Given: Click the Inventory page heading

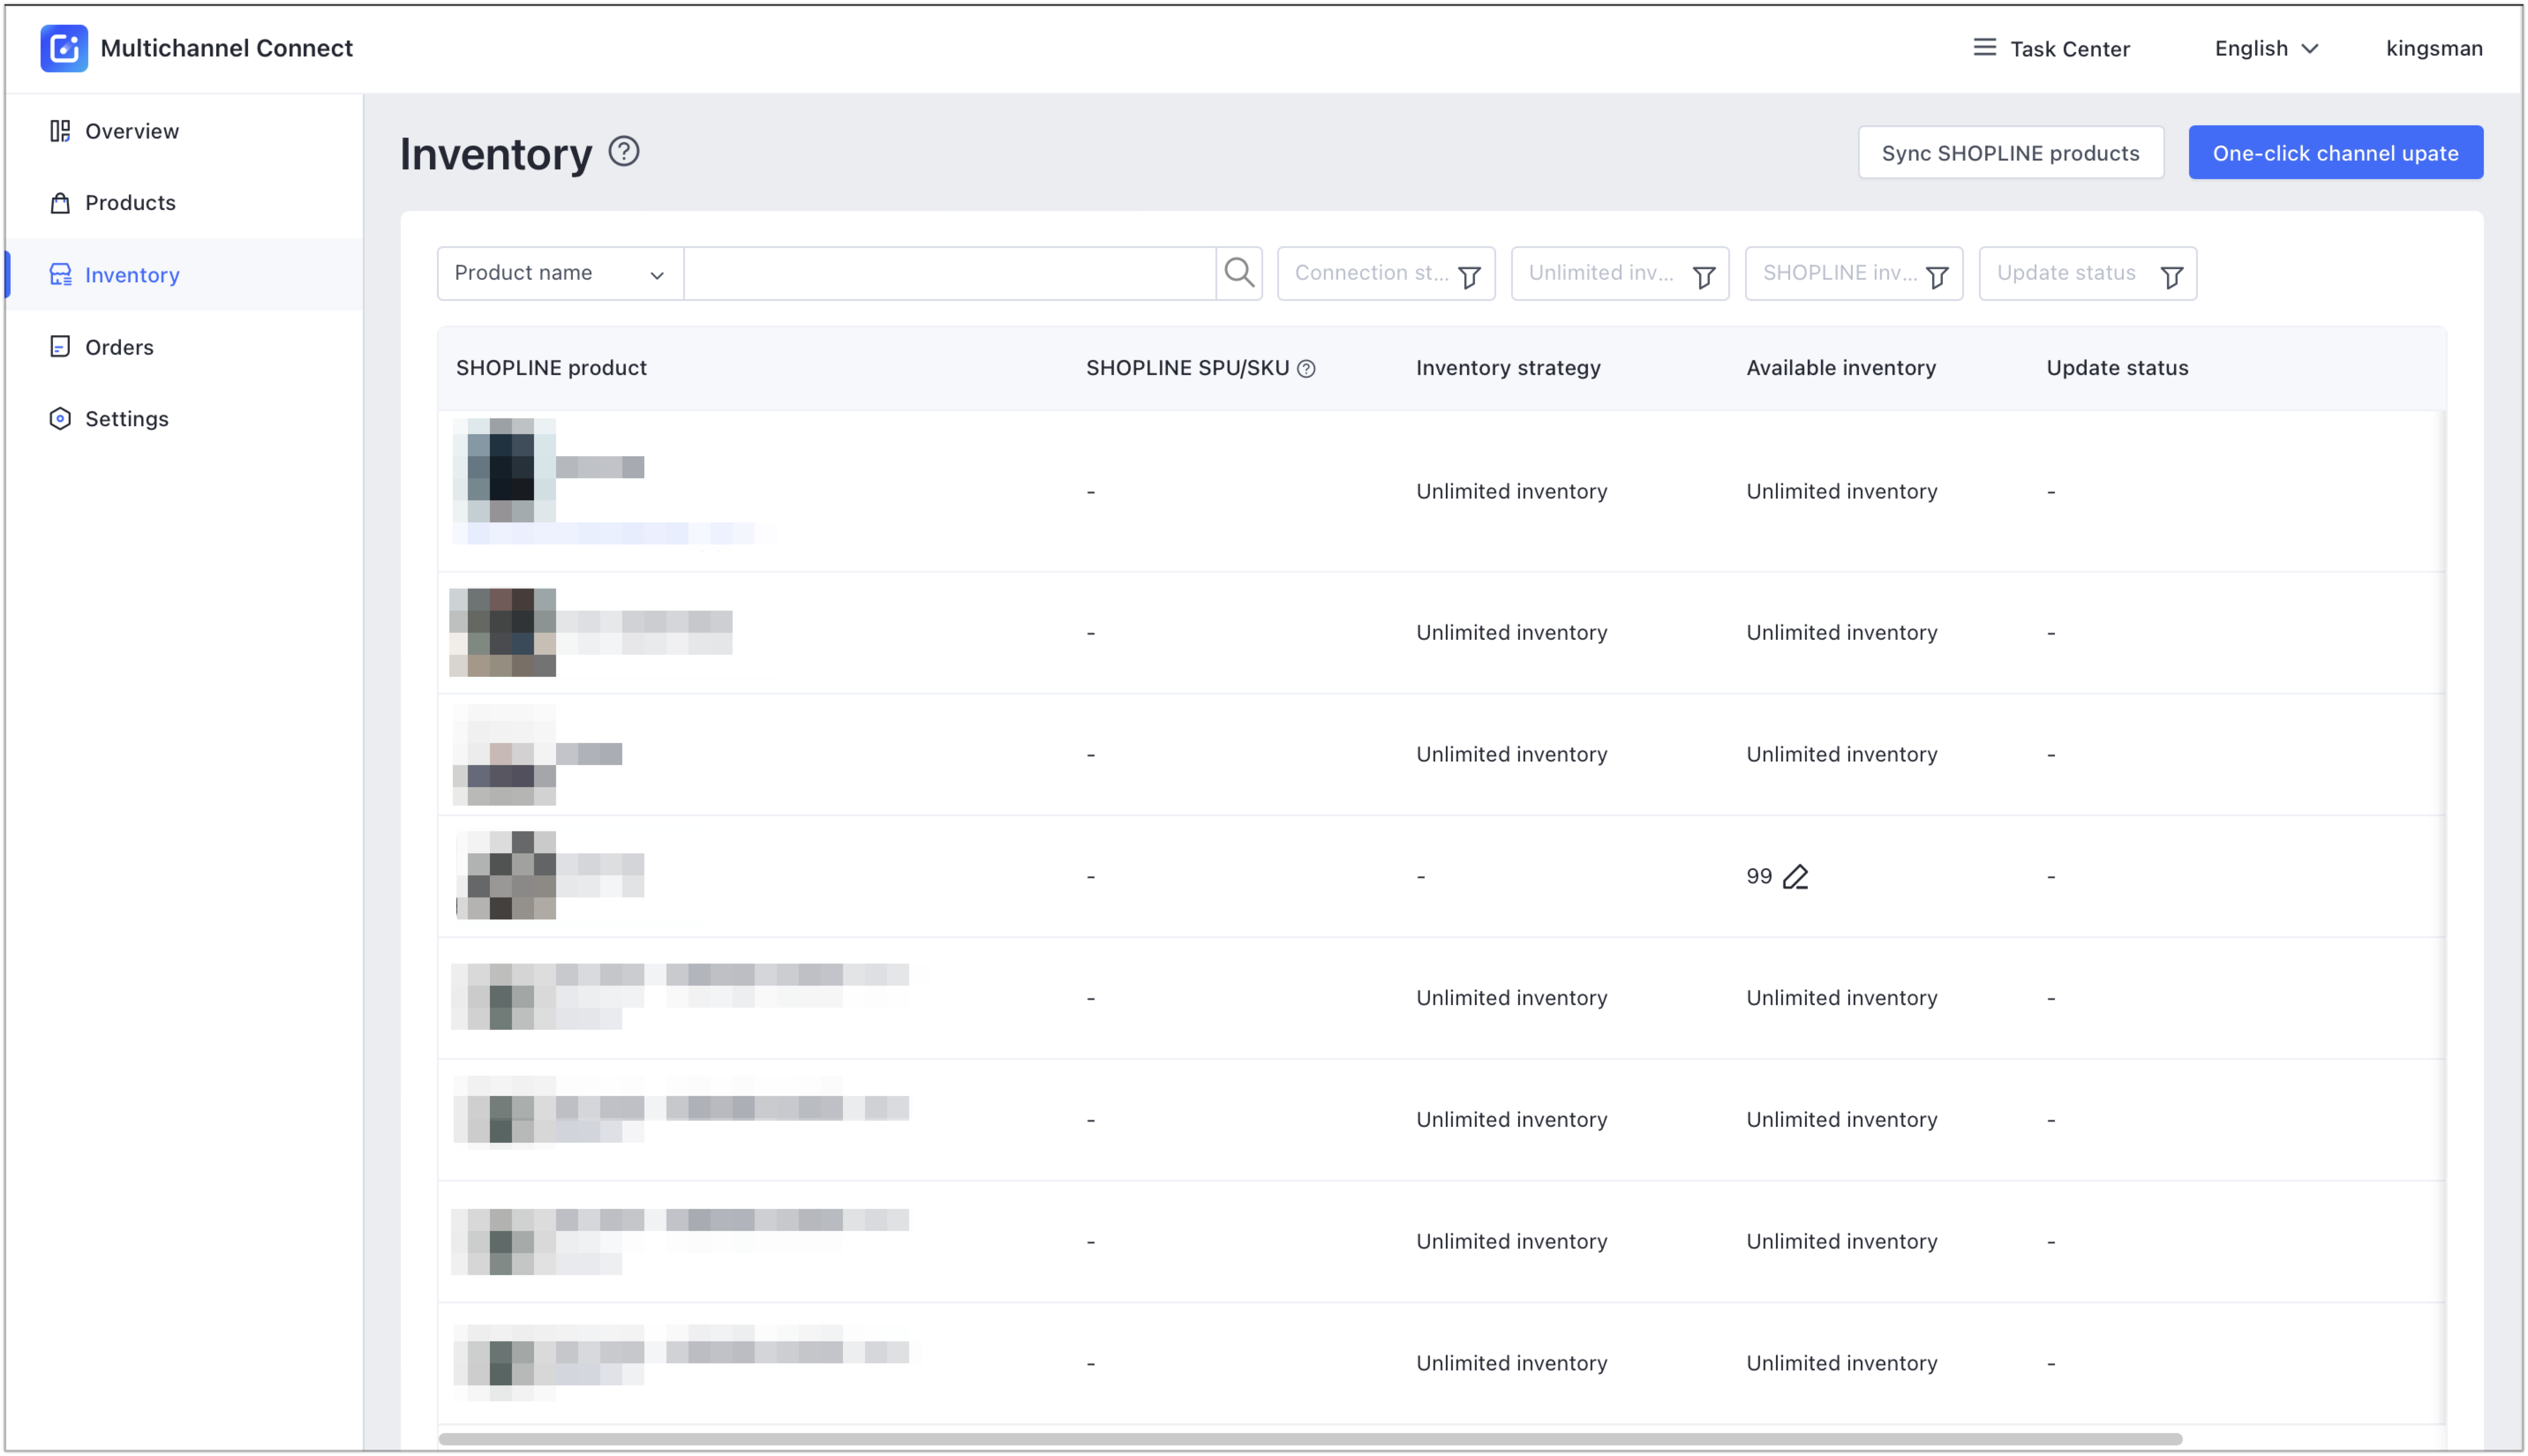Looking at the screenshot, I should pyautogui.click(x=496, y=154).
